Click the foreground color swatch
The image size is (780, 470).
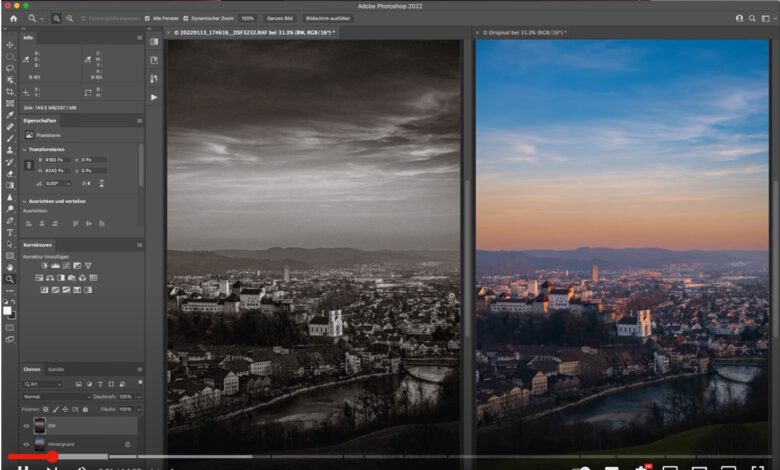pos(8,310)
